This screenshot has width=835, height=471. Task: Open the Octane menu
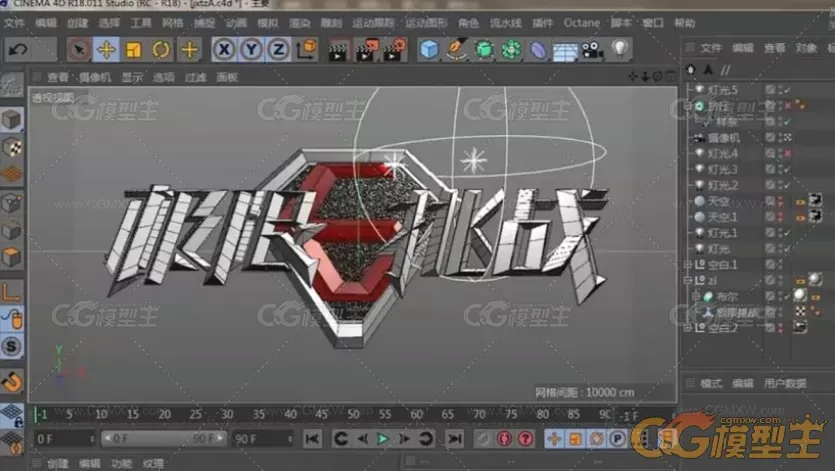coord(582,23)
